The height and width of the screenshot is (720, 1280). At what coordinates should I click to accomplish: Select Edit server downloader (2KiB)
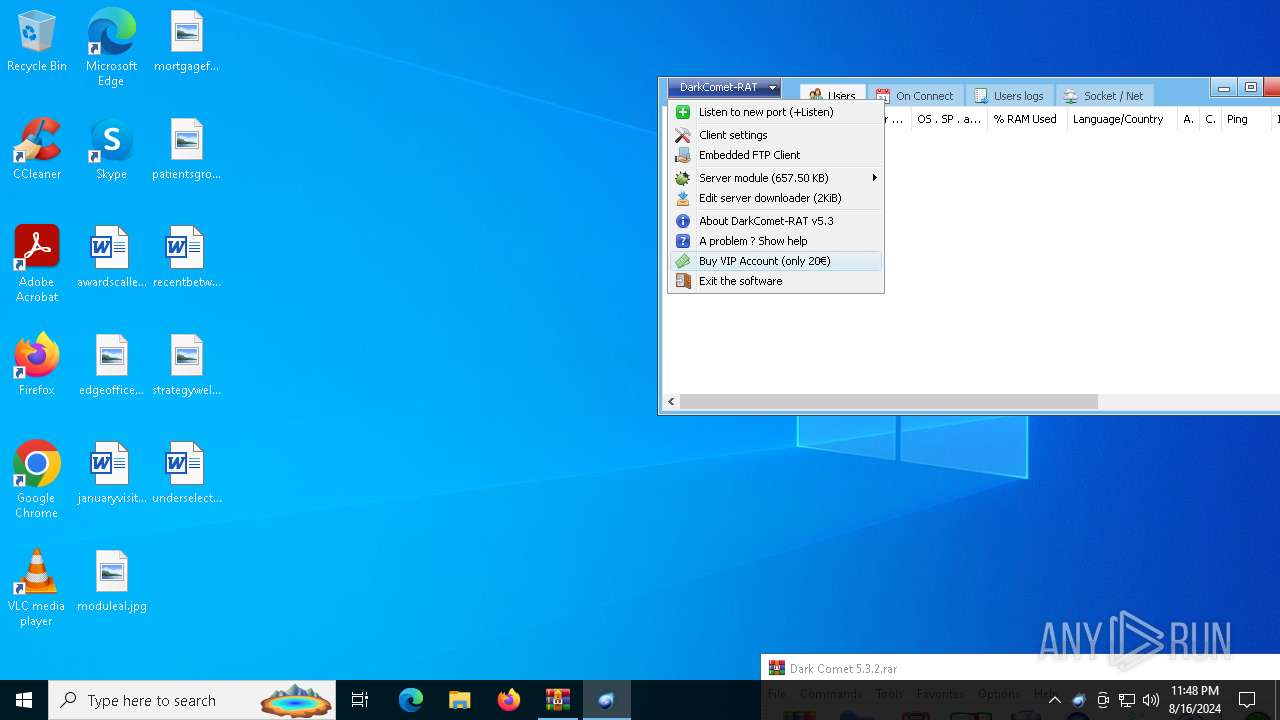coord(776,198)
